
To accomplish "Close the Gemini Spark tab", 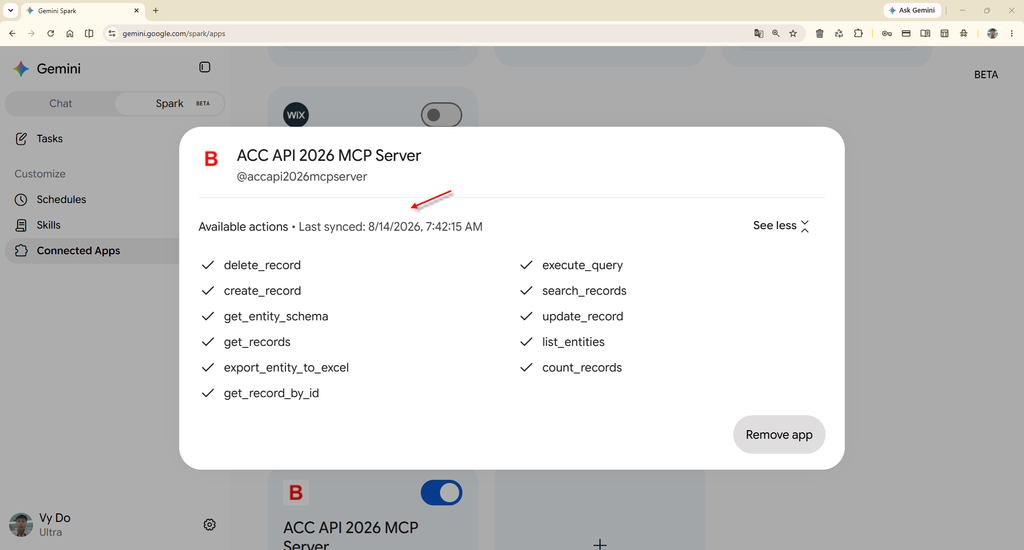I will 136,10.
